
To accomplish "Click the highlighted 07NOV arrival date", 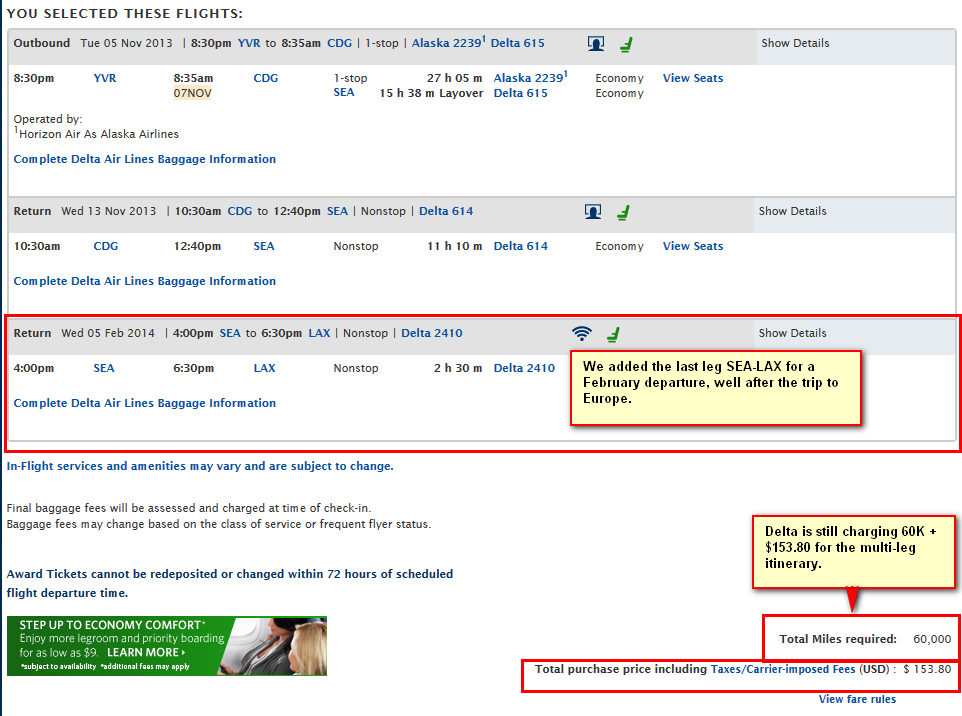I will point(192,93).
